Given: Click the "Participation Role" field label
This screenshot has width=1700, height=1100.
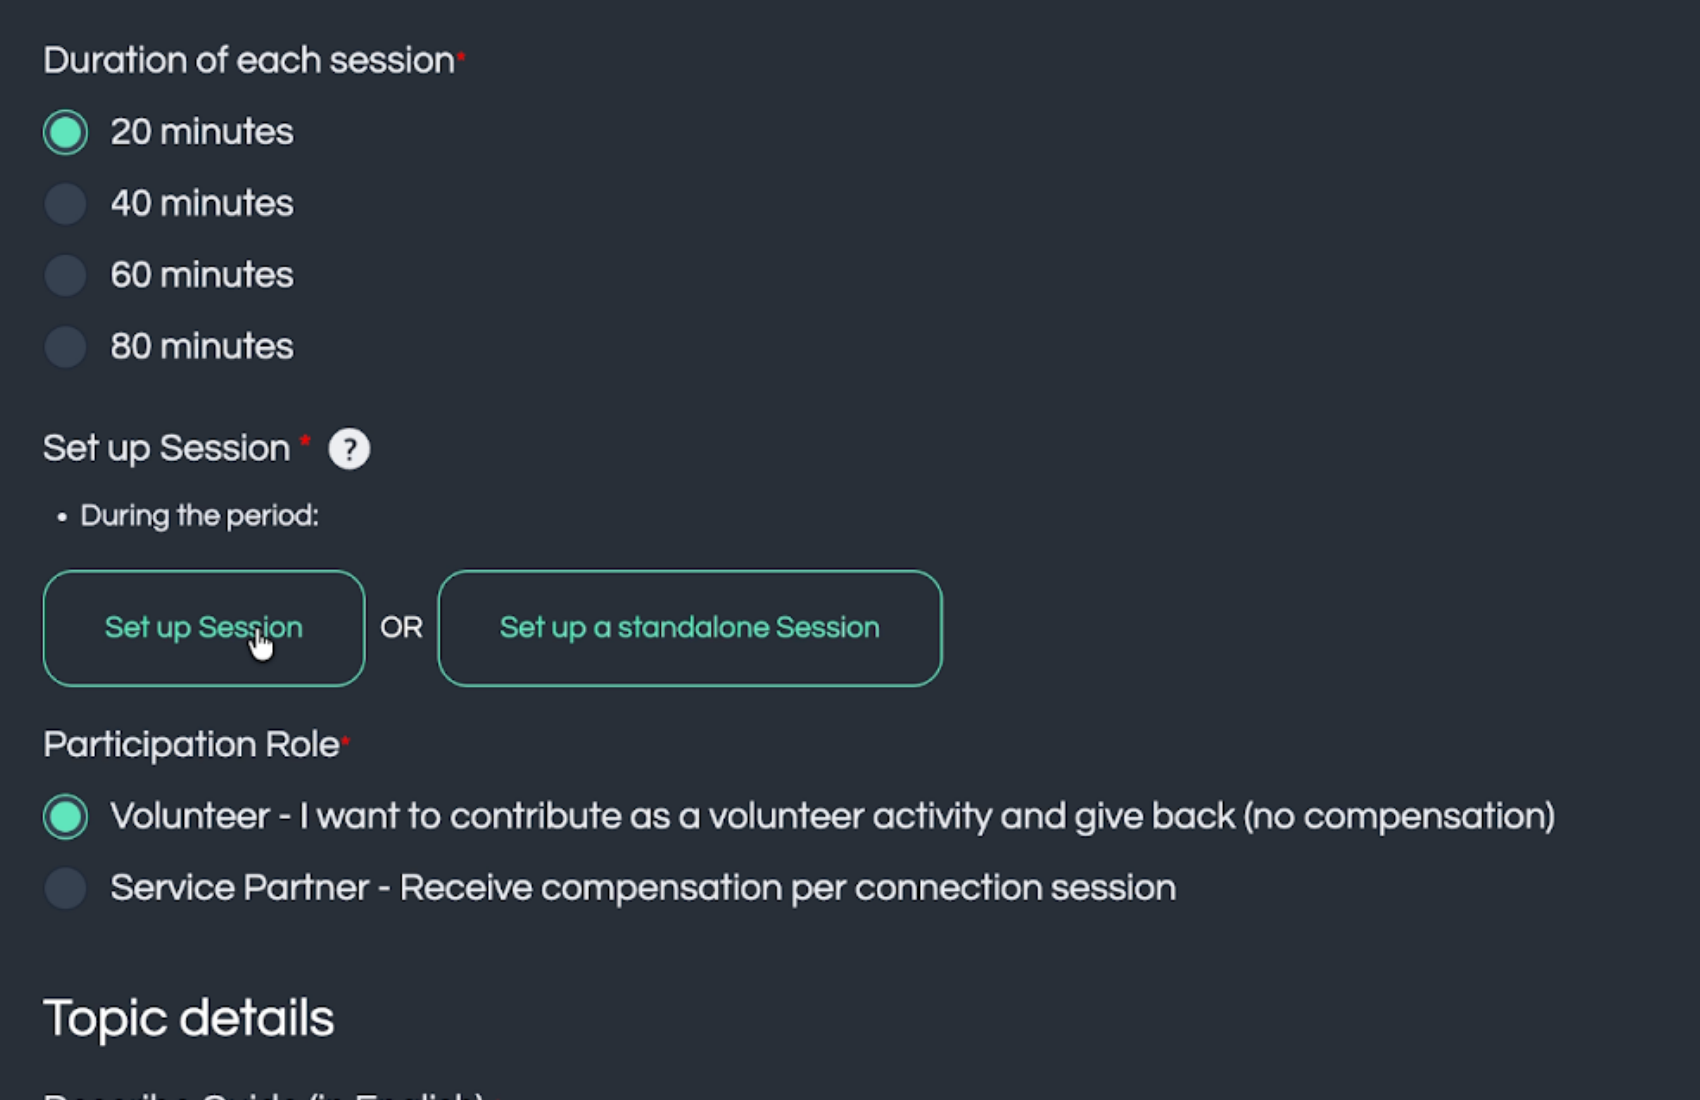Looking at the screenshot, I should pos(191,745).
